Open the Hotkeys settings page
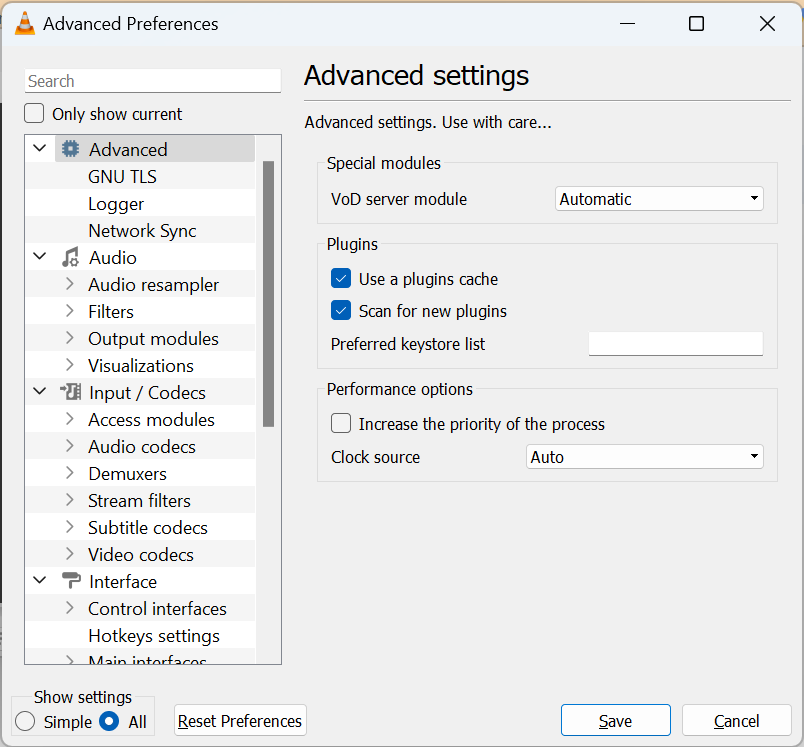This screenshot has width=804, height=747. [155, 635]
